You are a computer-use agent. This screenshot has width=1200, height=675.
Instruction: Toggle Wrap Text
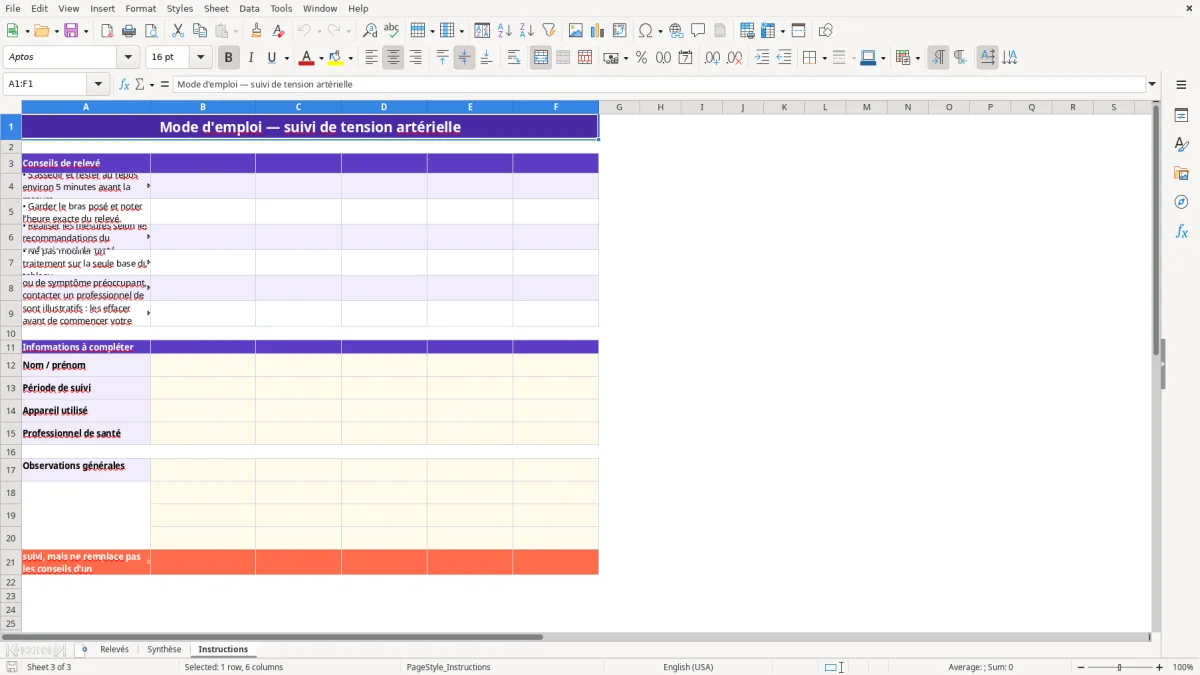click(x=514, y=58)
